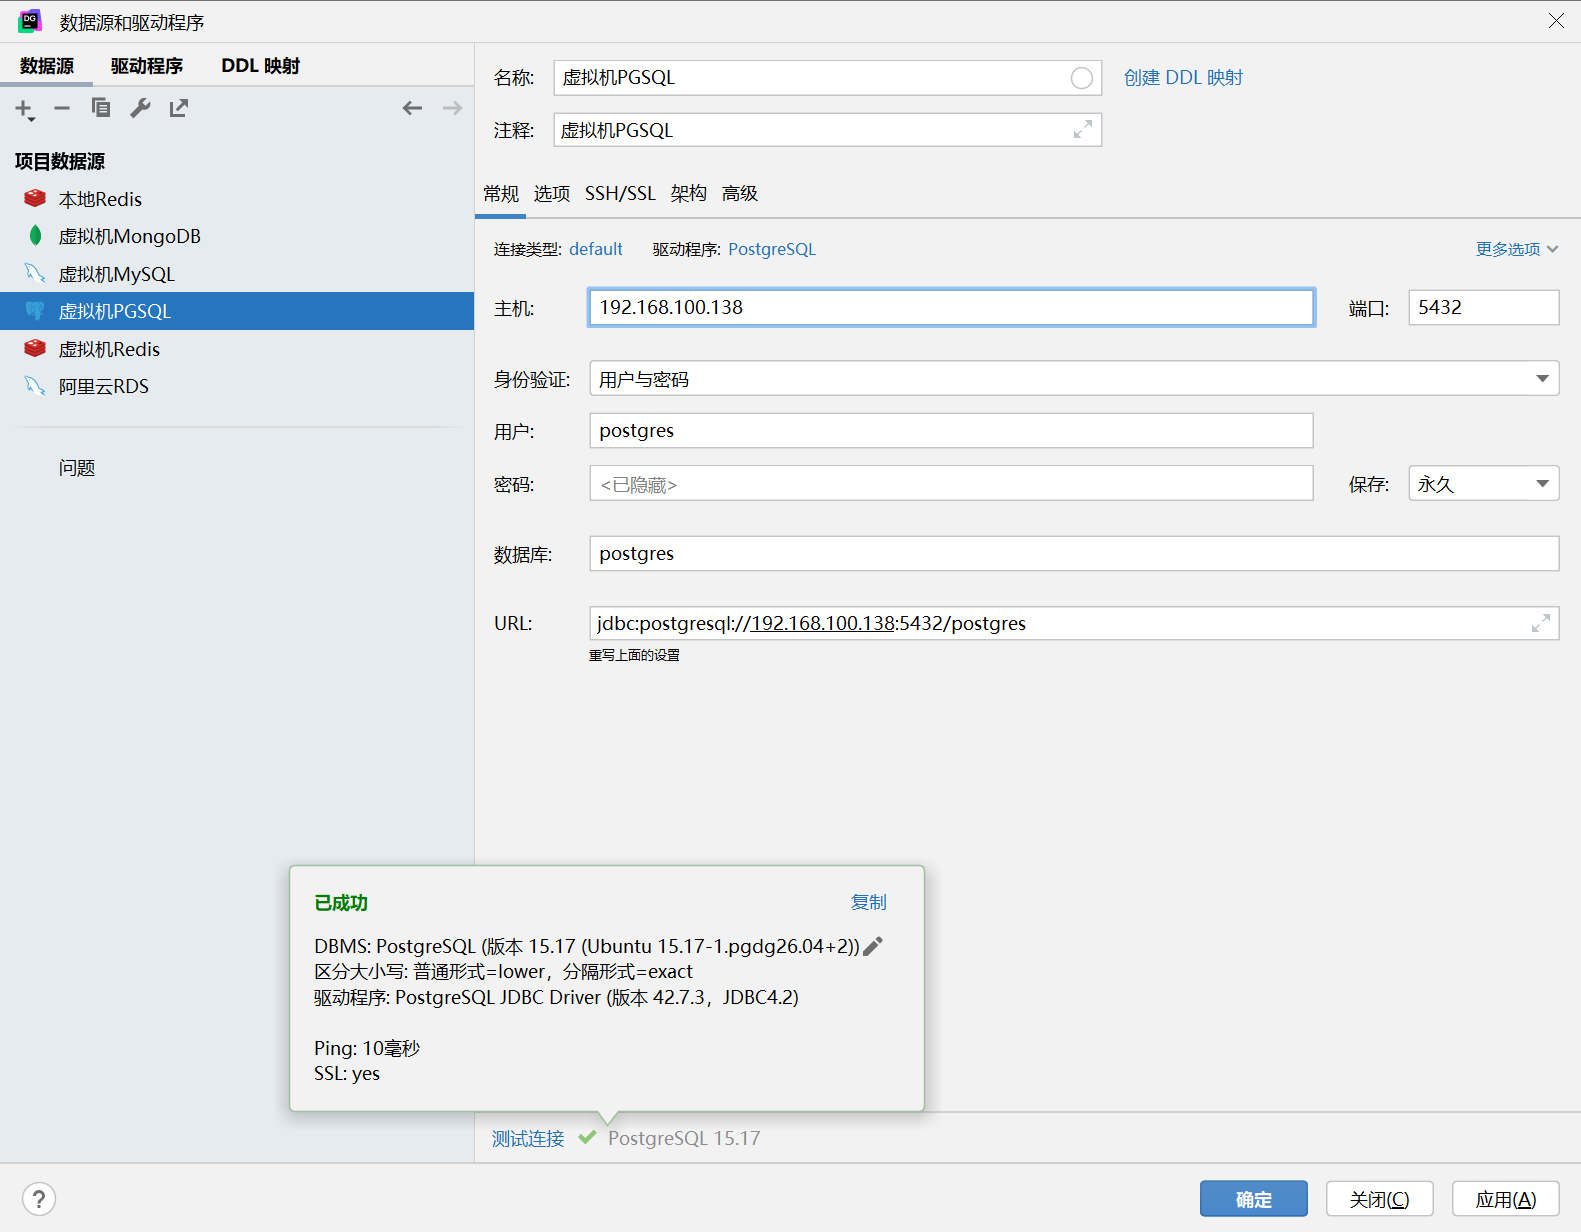The height and width of the screenshot is (1232, 1581).
Task: Navigate forward with right arrow
Action: point(452,108)
